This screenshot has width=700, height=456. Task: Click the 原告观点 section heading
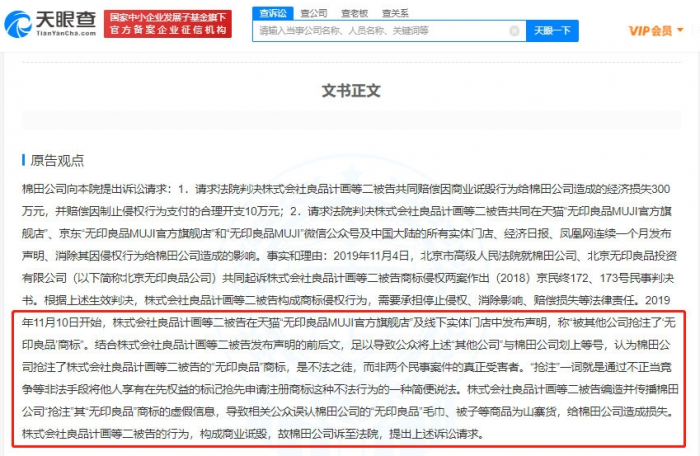[57, 160]
